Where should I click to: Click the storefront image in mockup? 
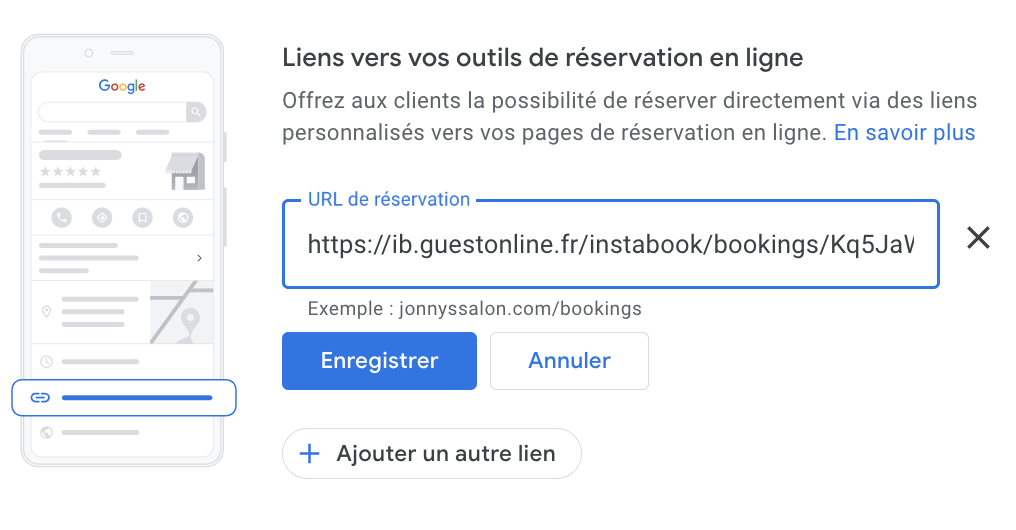pos(185,171)
